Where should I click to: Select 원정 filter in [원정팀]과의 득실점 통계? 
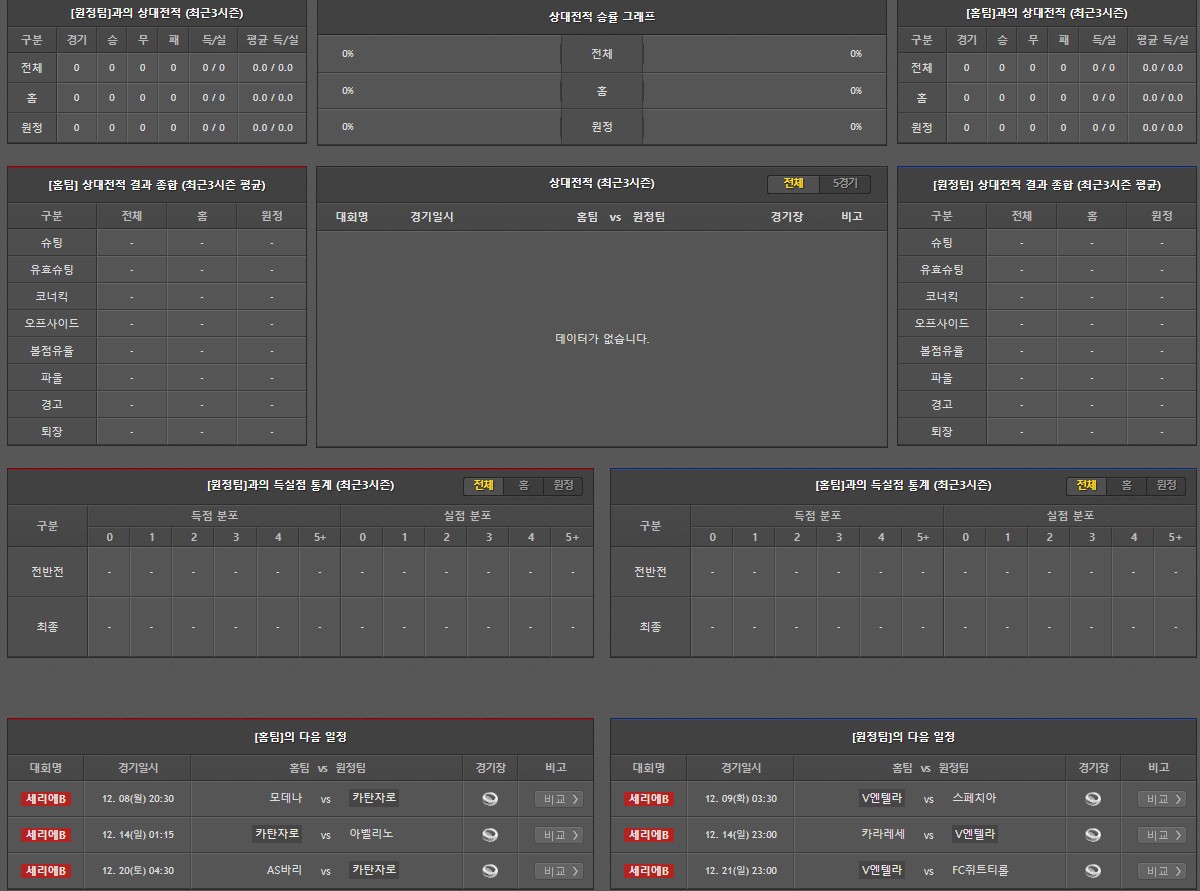coord(563,486)
